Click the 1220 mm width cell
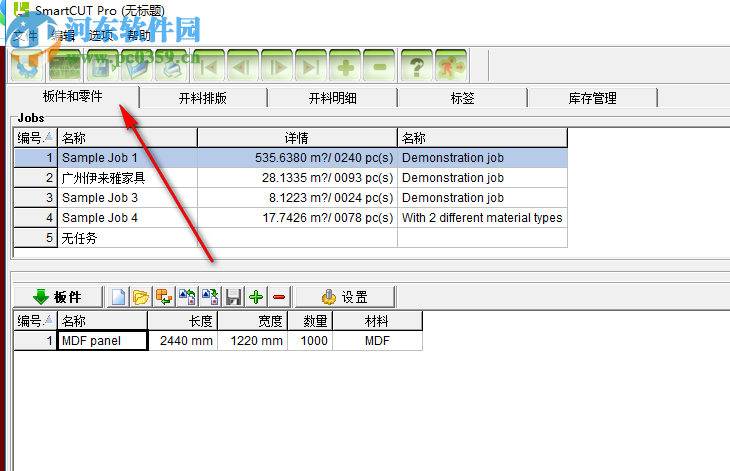730x471 pixels. 253,341
